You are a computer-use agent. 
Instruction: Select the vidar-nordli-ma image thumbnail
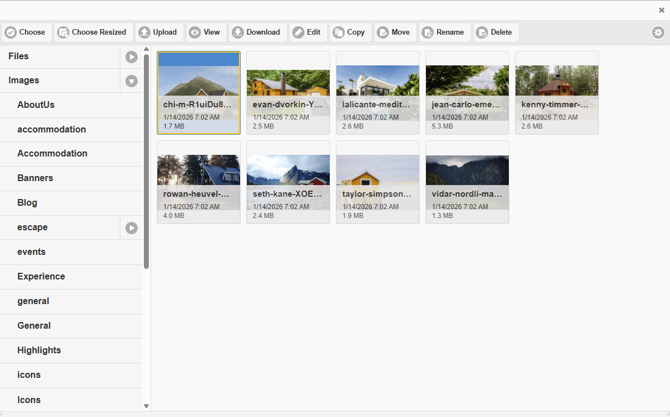(467, 182)
